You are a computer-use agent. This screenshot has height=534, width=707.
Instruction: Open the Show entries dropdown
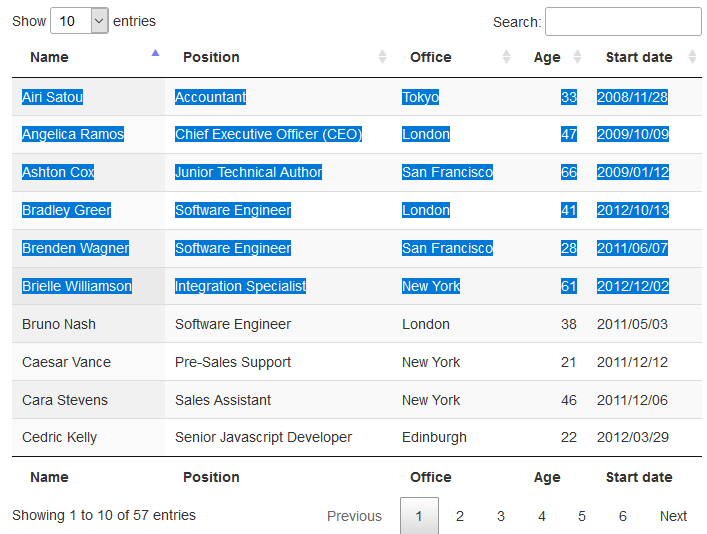tap(79, 21)
